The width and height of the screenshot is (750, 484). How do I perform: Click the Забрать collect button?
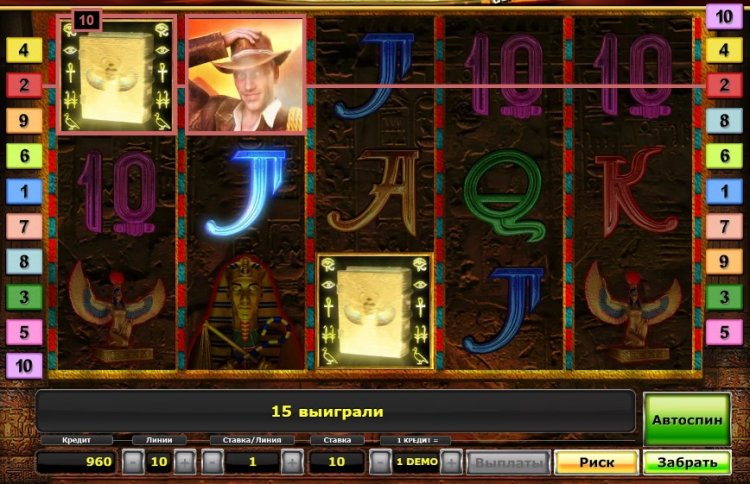[x=687, y=462]
